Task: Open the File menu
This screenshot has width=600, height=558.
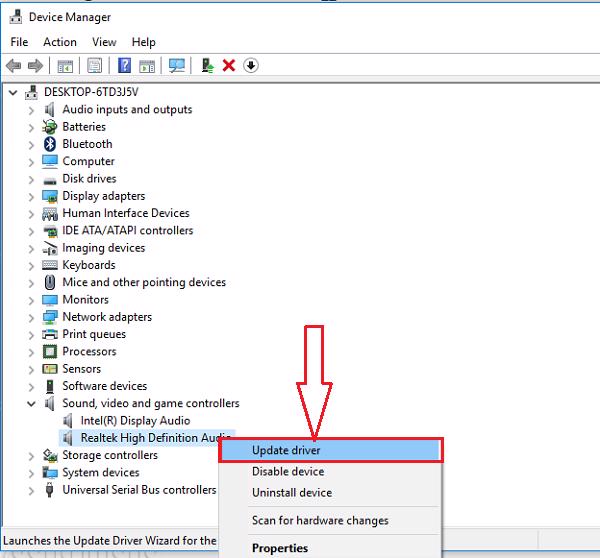Action: tap(19, 42)
